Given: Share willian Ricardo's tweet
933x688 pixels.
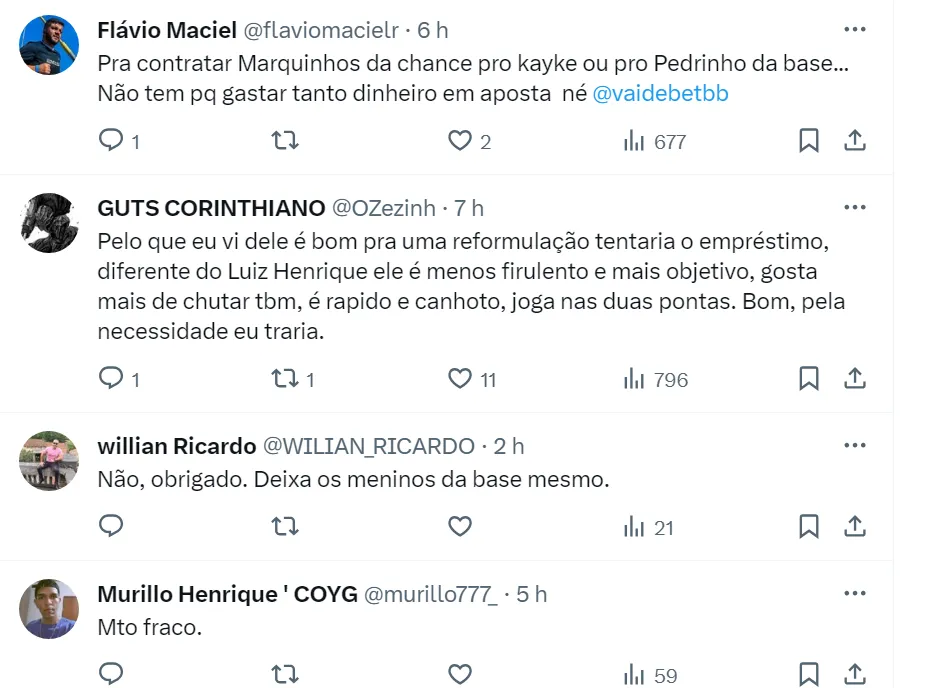Looking at the screenshot, I should tap(855, 525).
